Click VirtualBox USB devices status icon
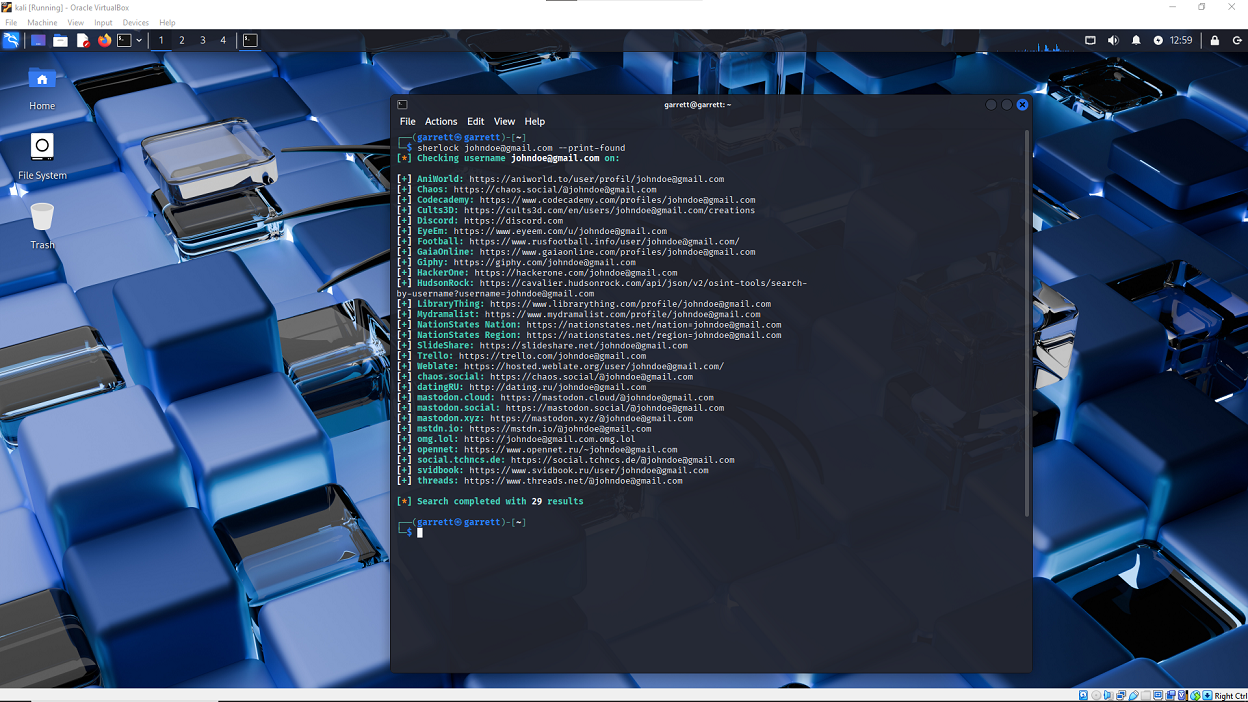1248x702 pixels. [1134, 695]
